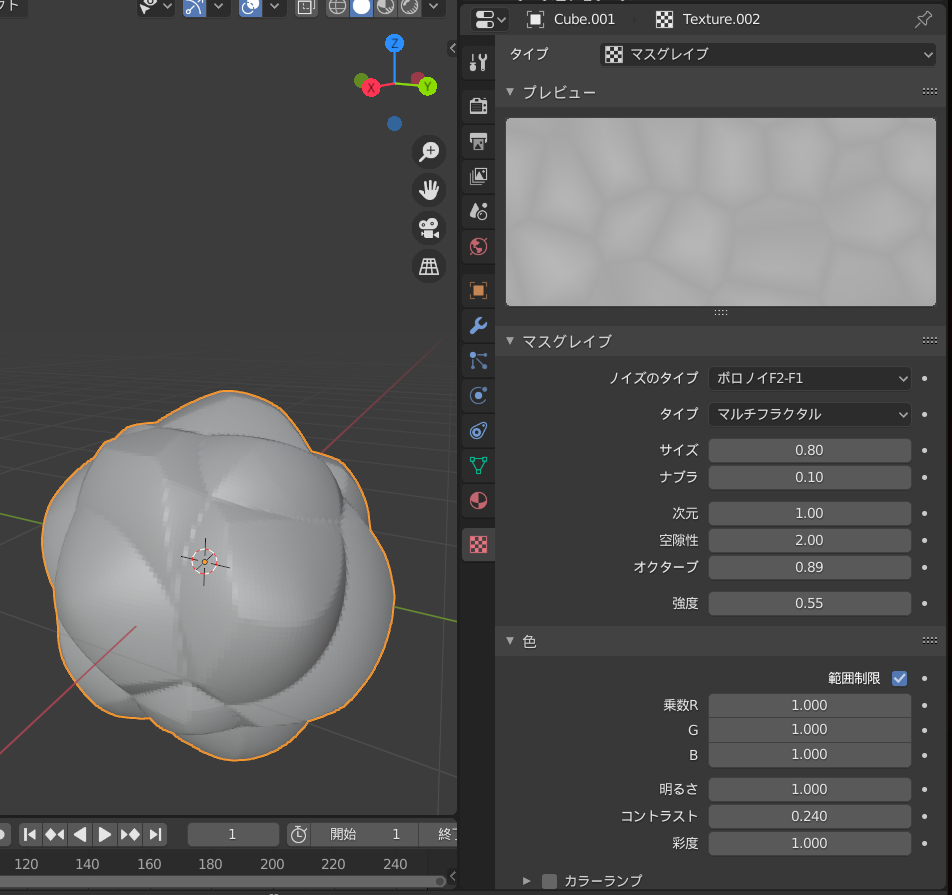The height and width of the screenshot is (895, 952).
Task: Click the viewport pan hand icon
Action: coord(429,189)
